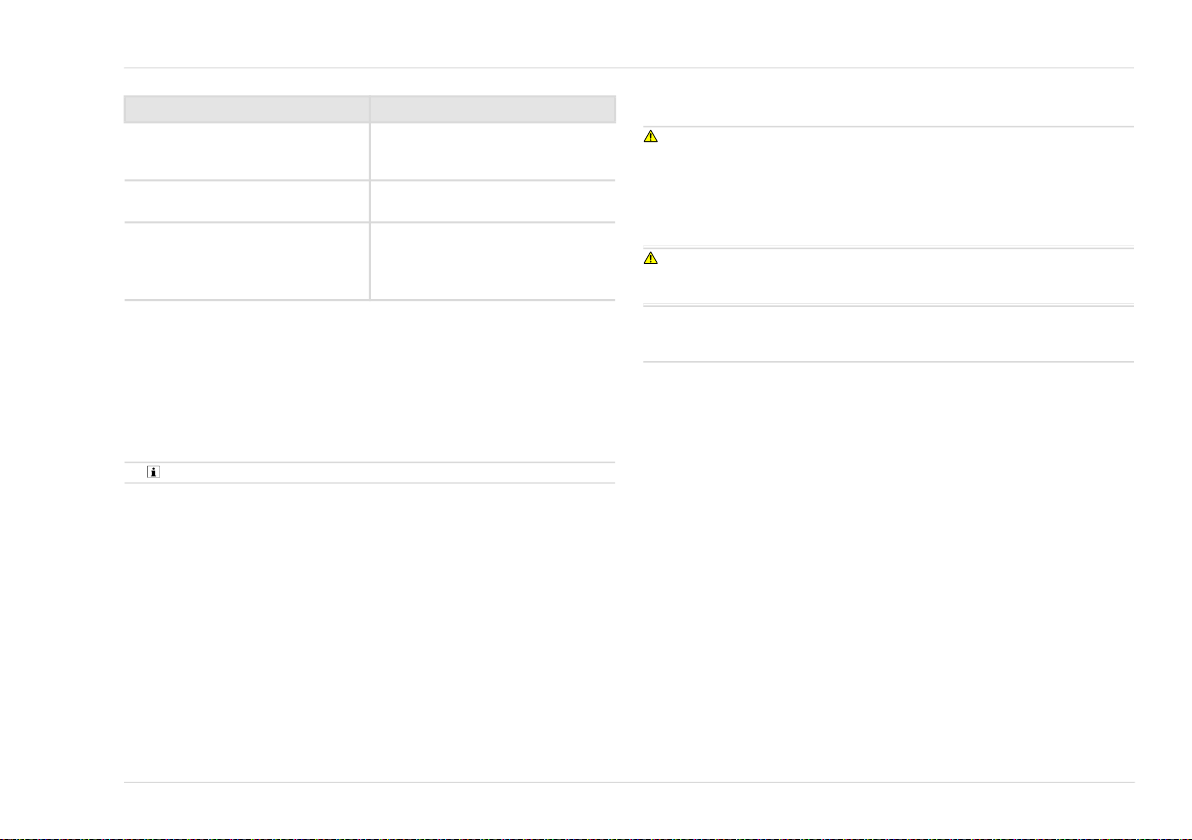Click the table's vertical column divider
Viewport: 1192px width, 840px height.
[370, 198]
